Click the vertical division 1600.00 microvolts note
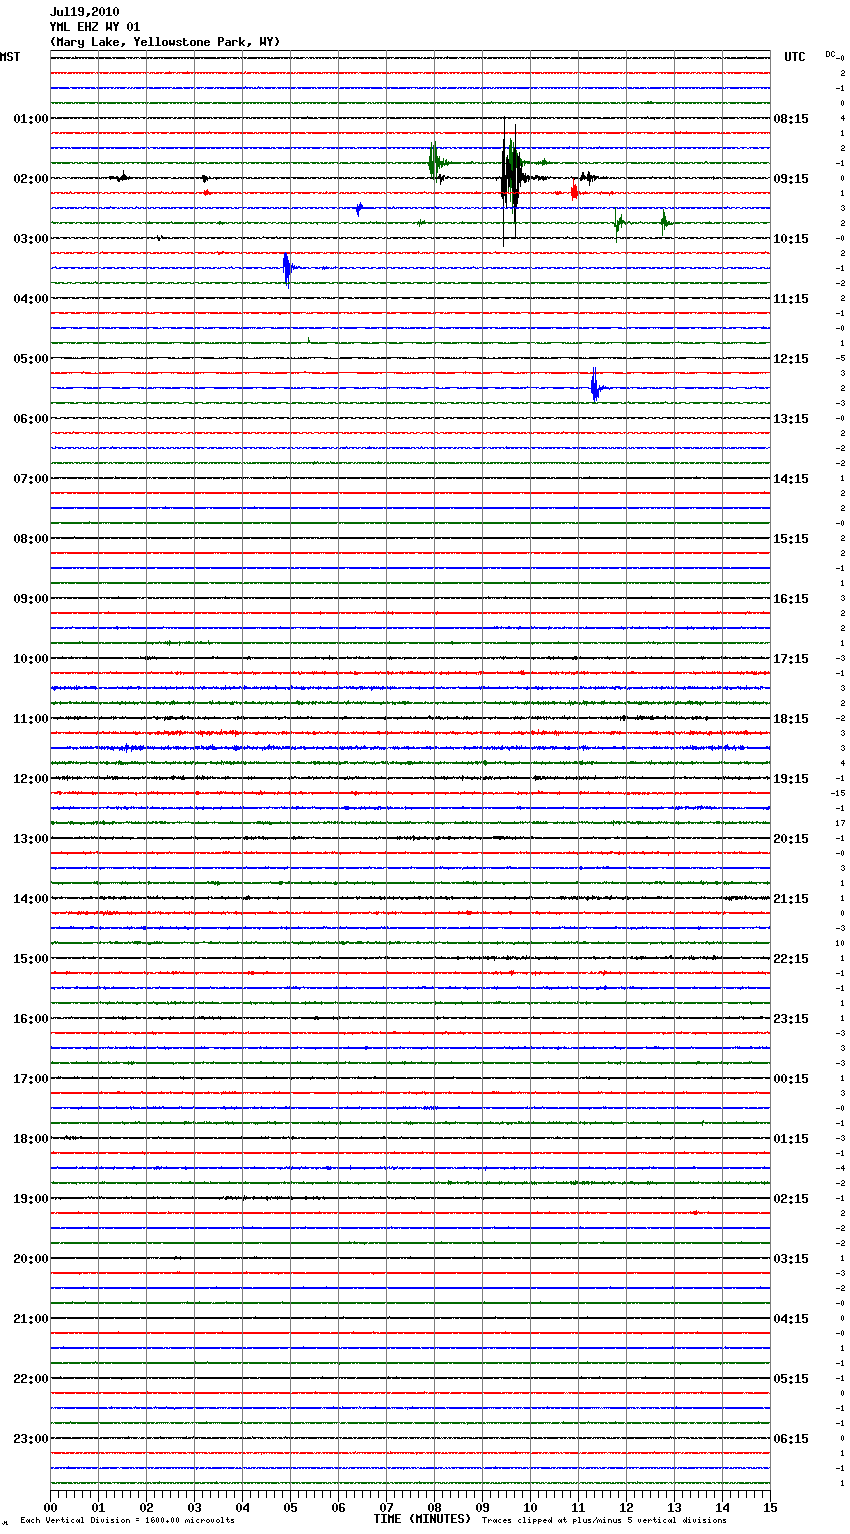Viewport: 850px width, 1534px height. point(127,1521)
